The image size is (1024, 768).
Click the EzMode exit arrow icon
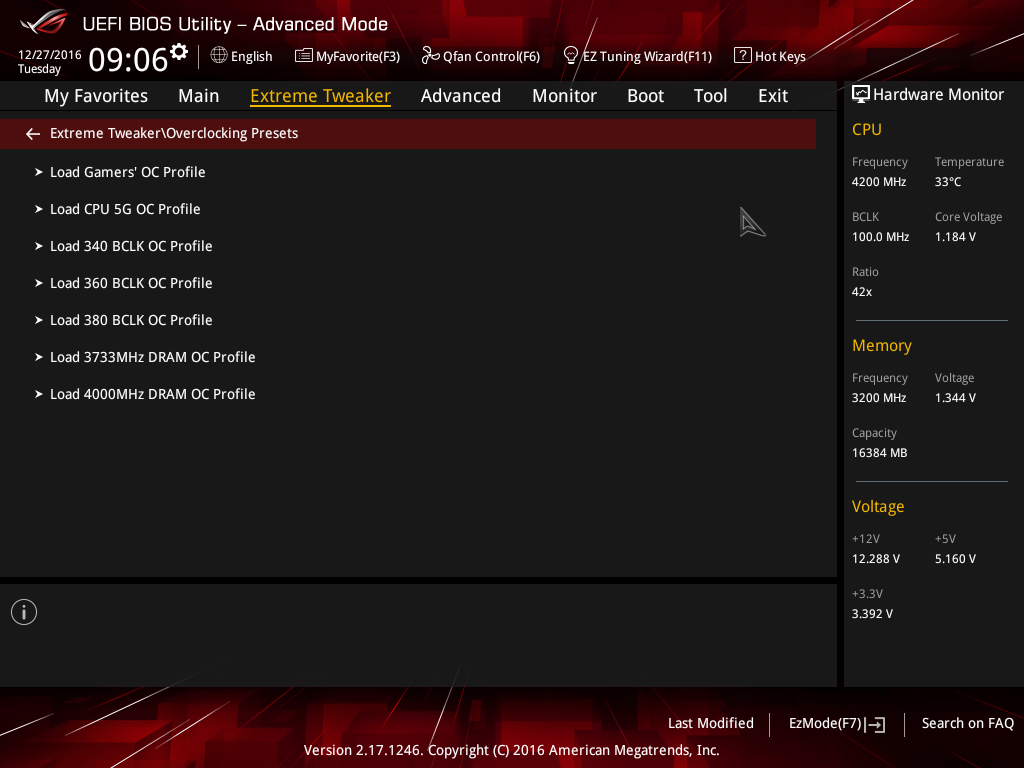(875, 724)
